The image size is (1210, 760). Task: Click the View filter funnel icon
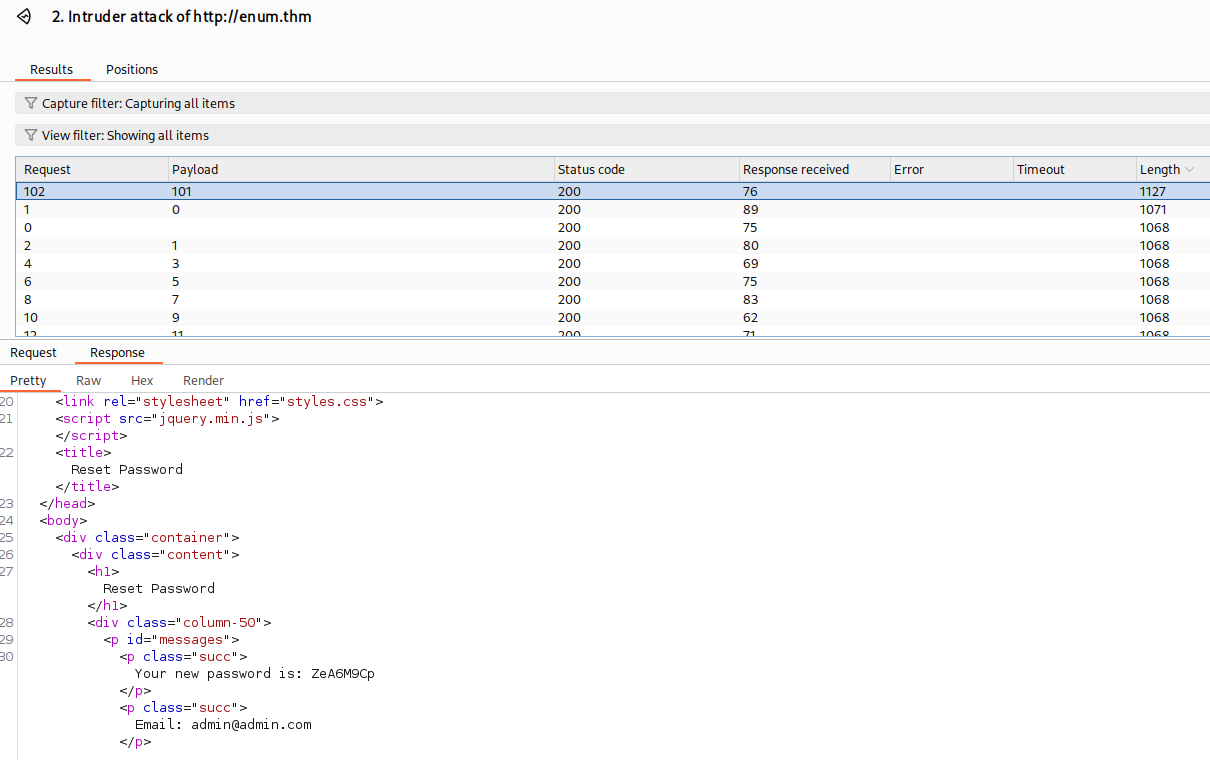(30, 135)
